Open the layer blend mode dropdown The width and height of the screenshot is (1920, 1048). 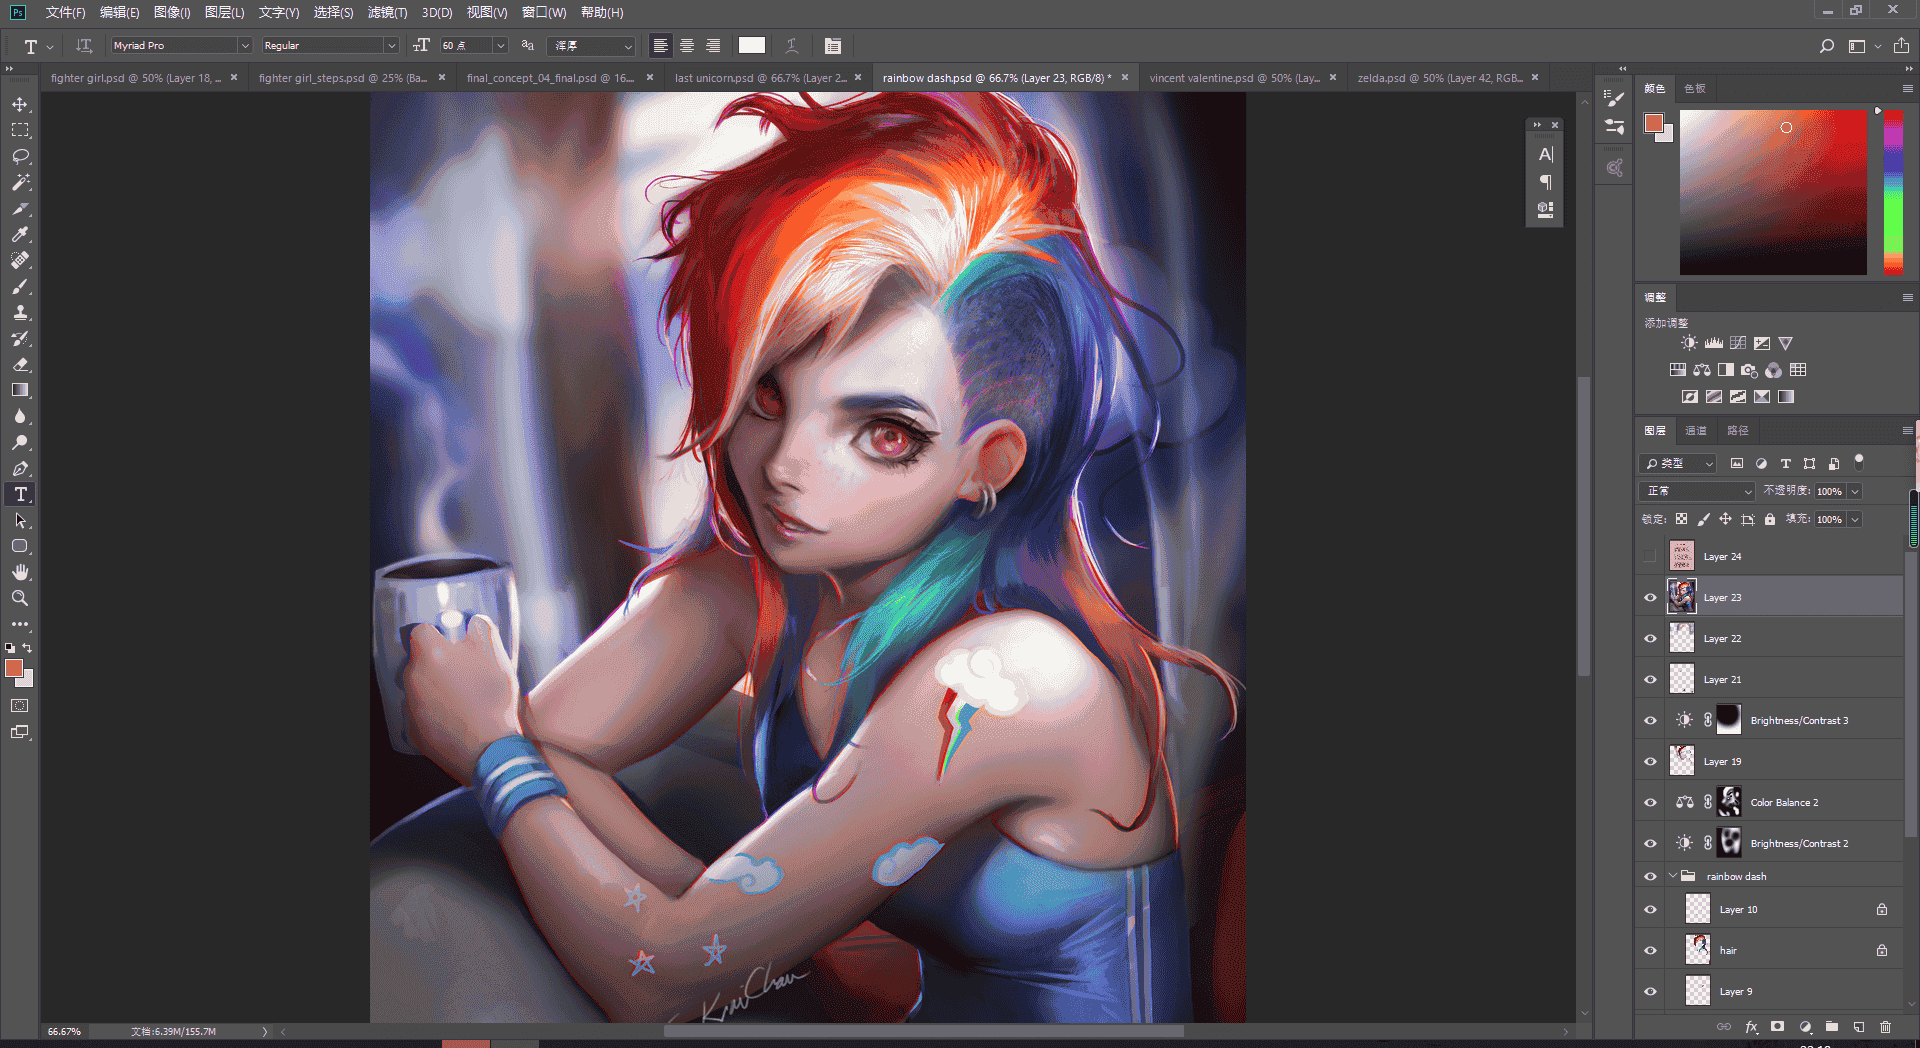tap(1697, 491)
